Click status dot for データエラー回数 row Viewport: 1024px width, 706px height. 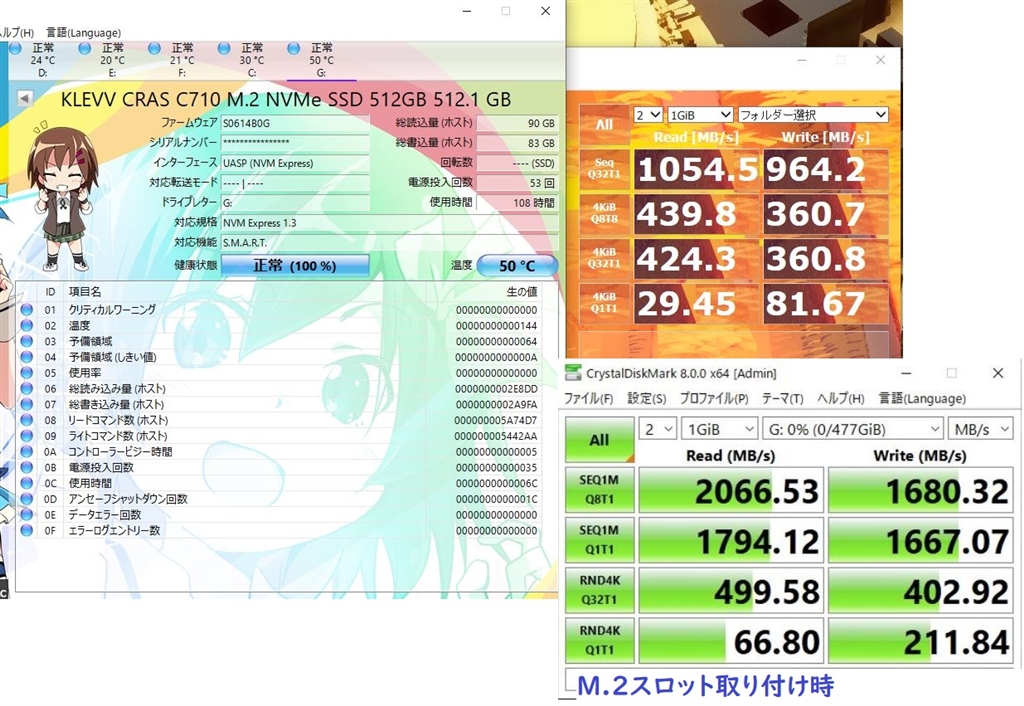(27, 514)
